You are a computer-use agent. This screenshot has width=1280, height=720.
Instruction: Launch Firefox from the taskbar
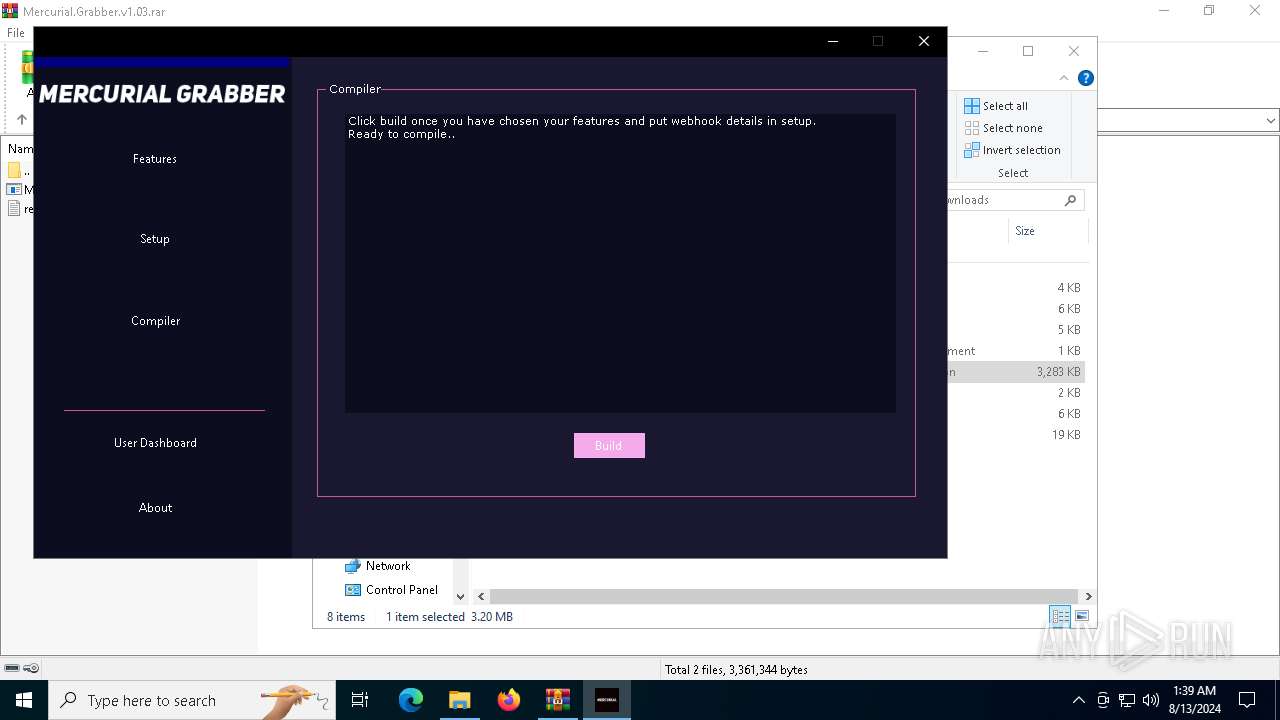[509, 700]
